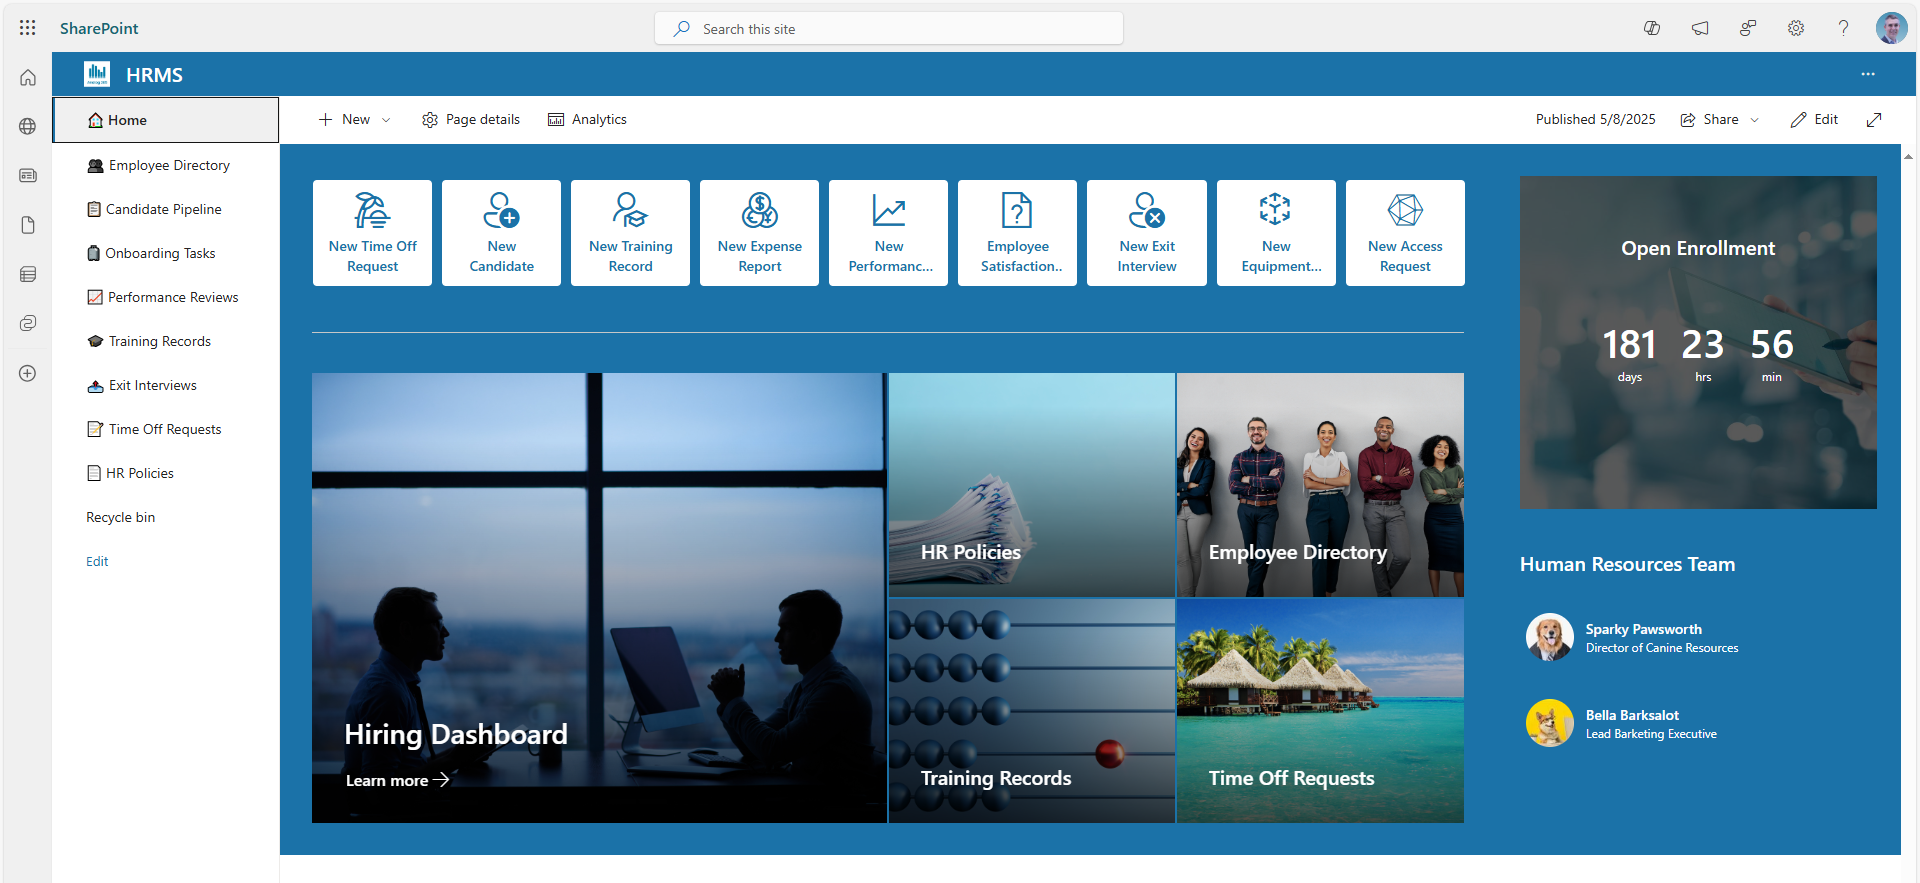
Task: Open the megaphone feedback icon in header
Action: [1700, 28]
